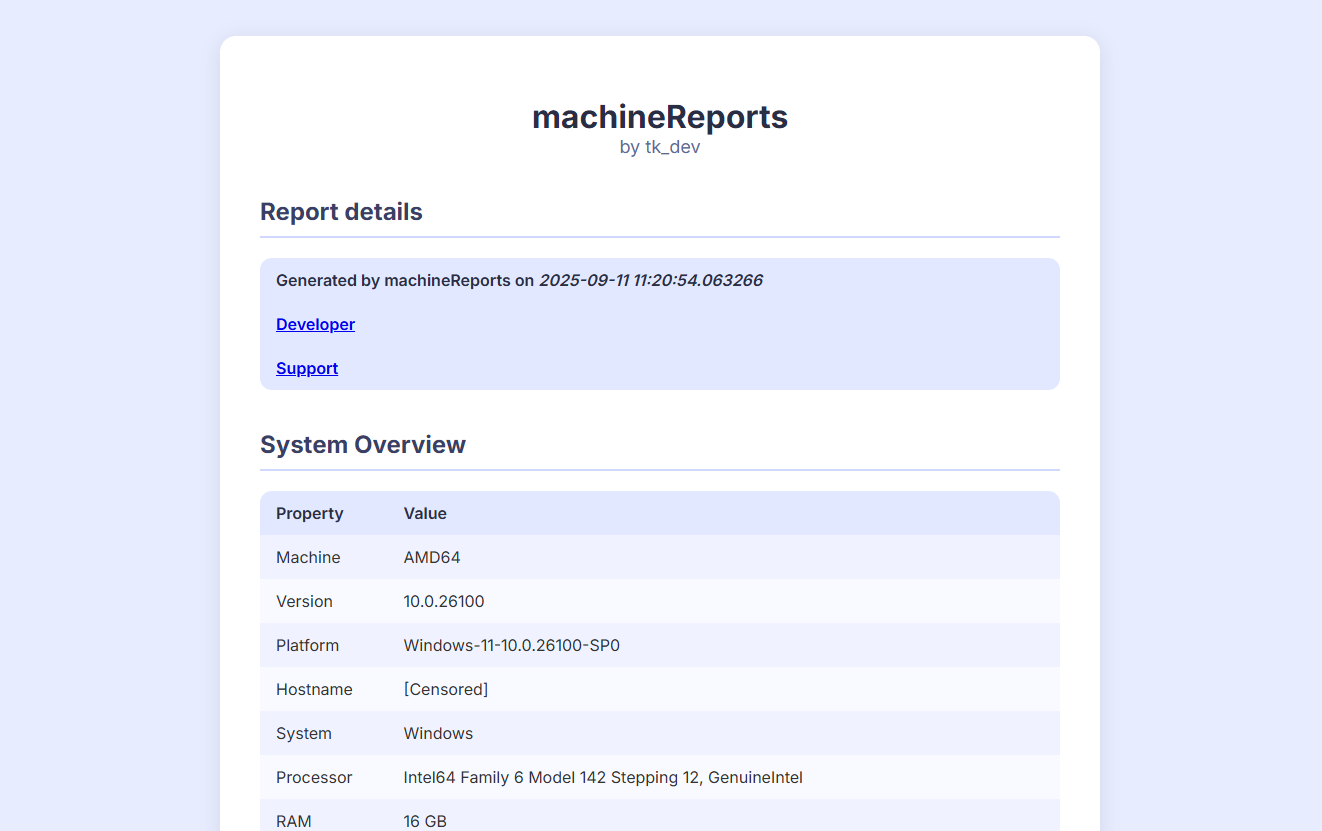Click the generated timestamp 2025-09-11 11:20:54
The image size is (1322, 831).
coord(650,280)
